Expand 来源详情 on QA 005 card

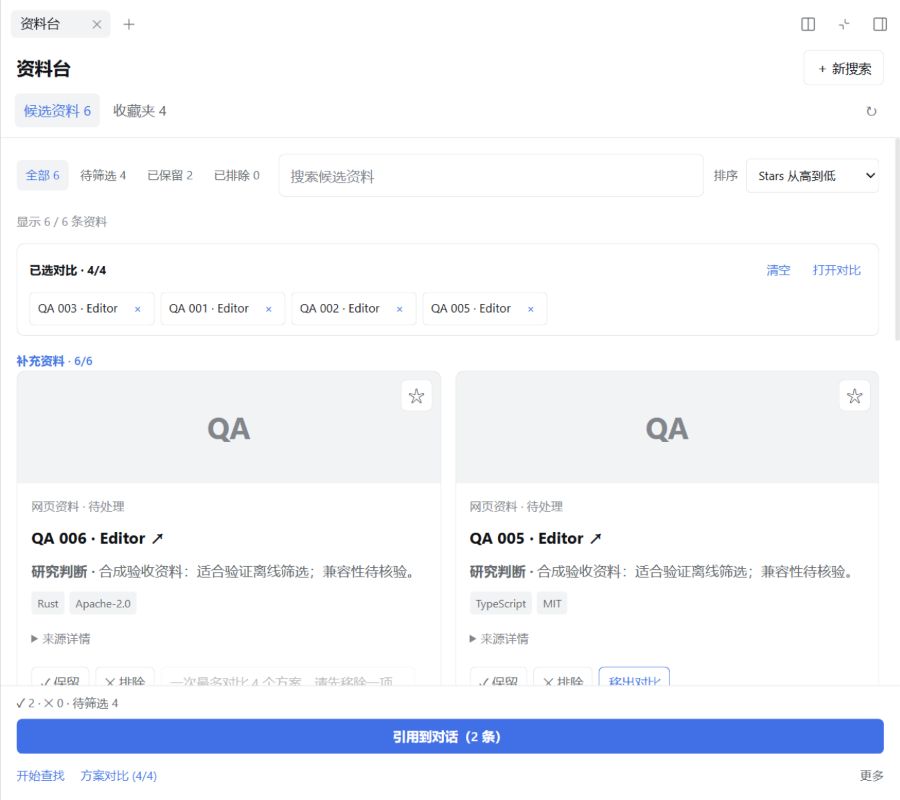click(499, 639)
